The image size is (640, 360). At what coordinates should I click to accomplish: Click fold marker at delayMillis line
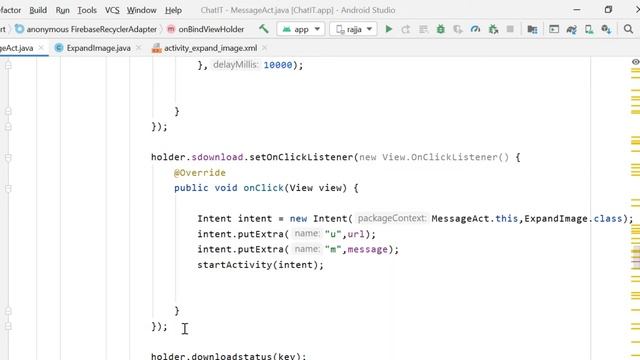click(x=8, y=65)
